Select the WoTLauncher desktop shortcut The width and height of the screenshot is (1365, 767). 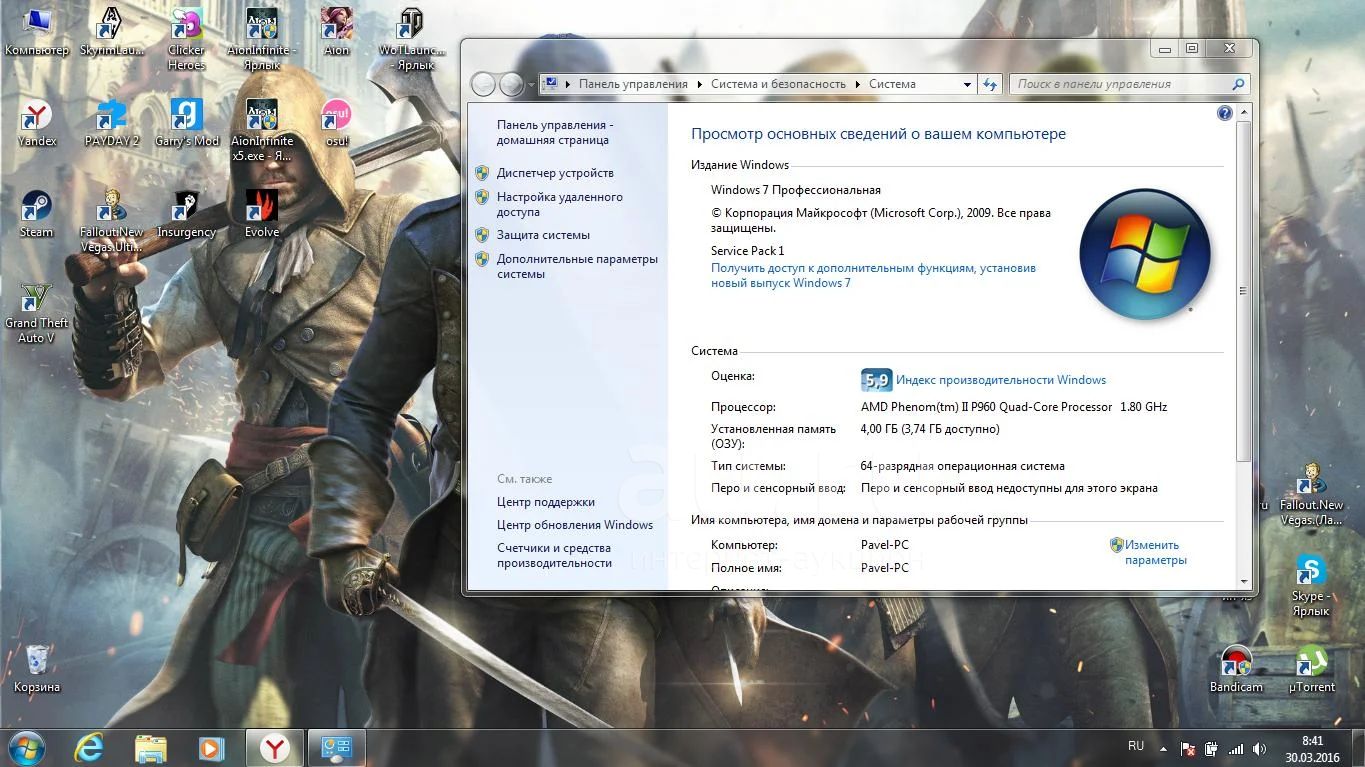pyautogui.click(x=410, y=39)
